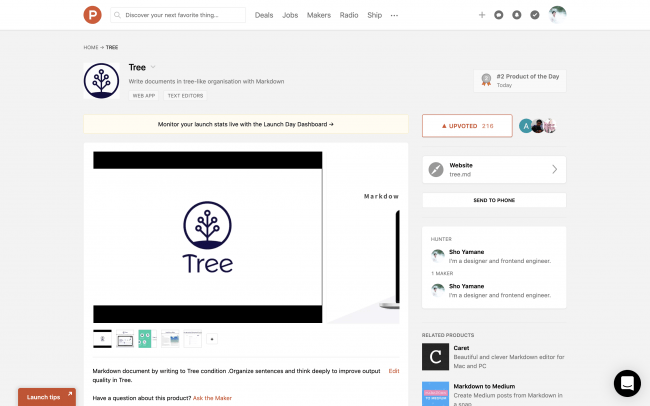Screen dimensions: 650x406
Task: Select the TEXT EDITORS topic tag
Action: tap(185, 95)
